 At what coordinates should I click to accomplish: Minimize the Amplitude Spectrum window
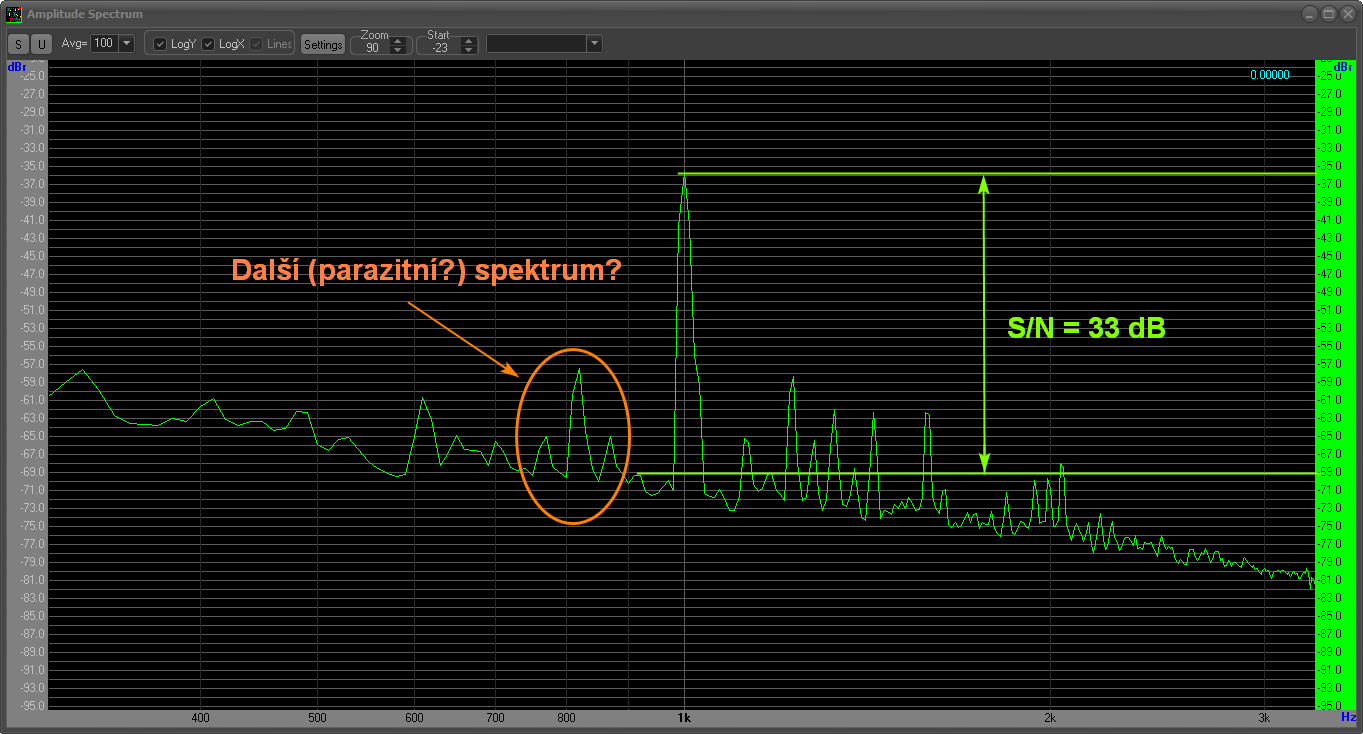[1311, 14]
